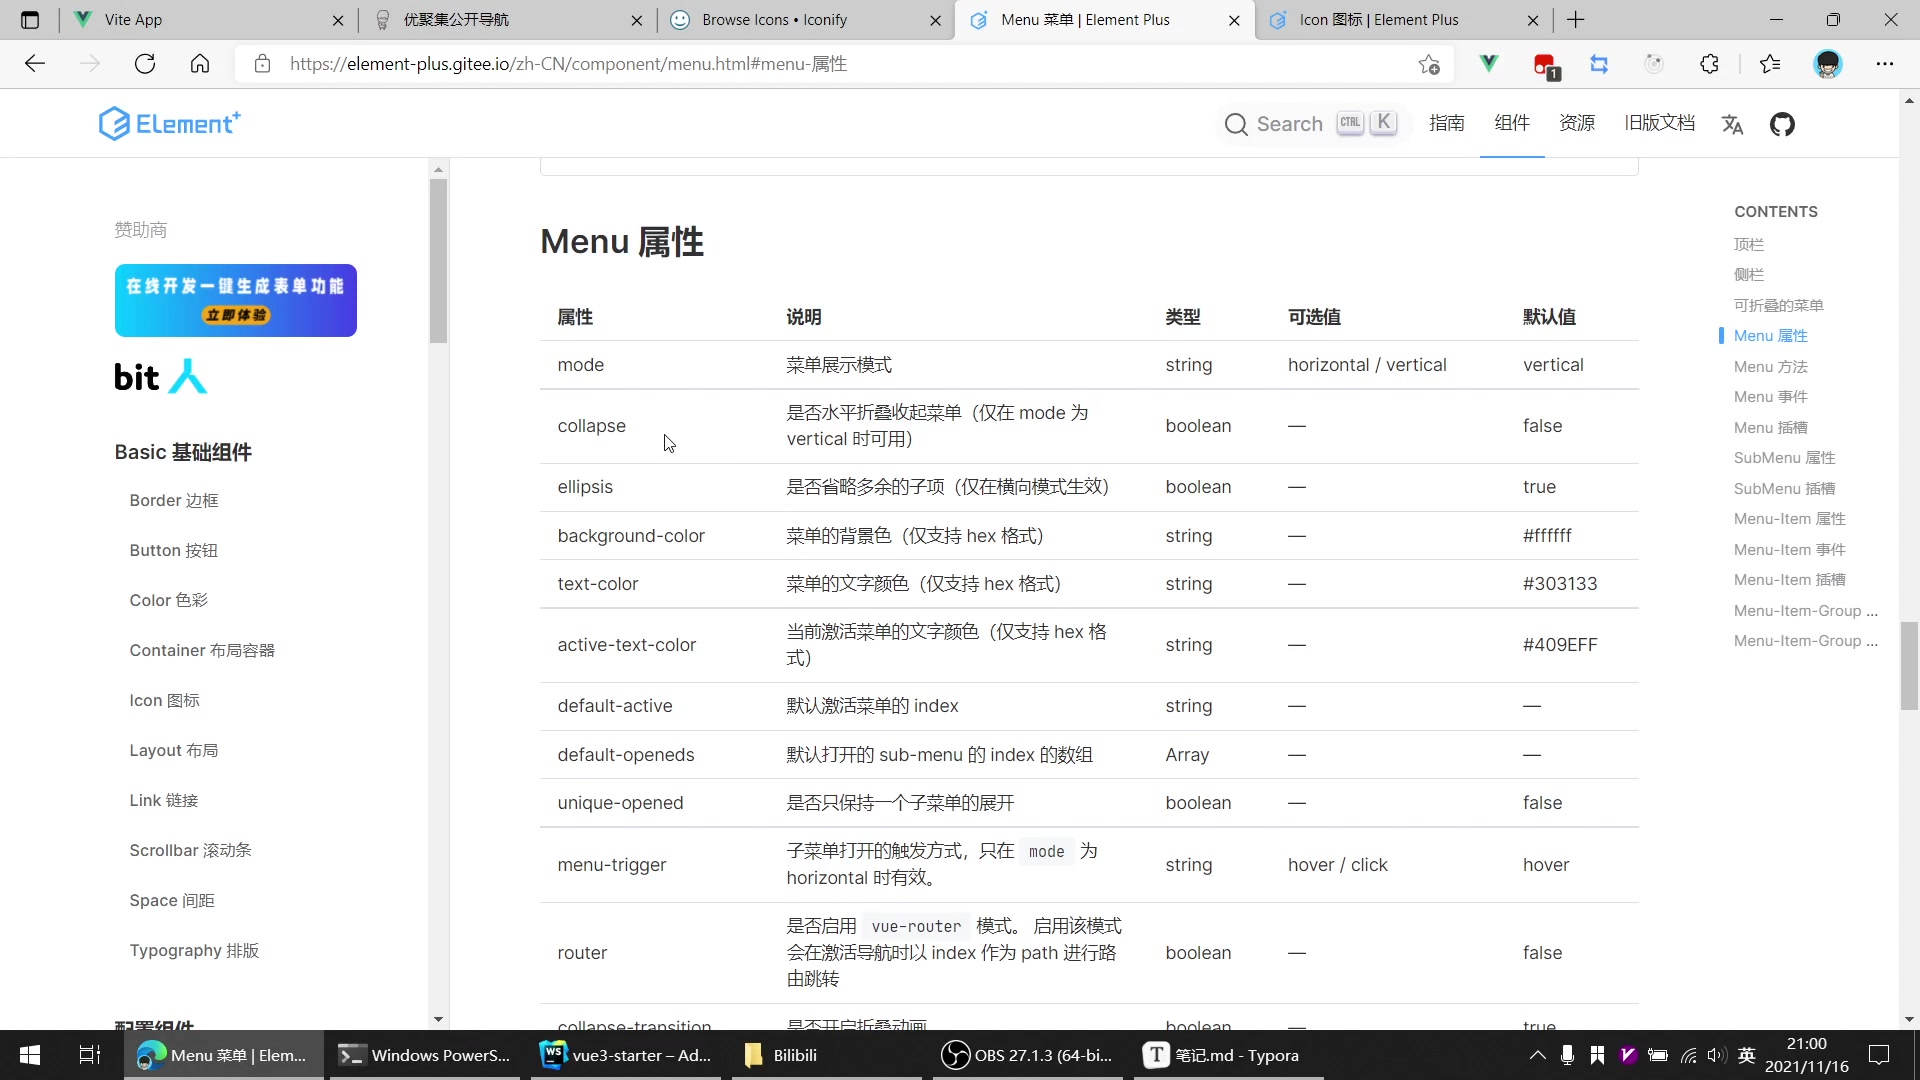
Task: Click the Vue devtools extension icon
Action: [x=1489, y=63]
